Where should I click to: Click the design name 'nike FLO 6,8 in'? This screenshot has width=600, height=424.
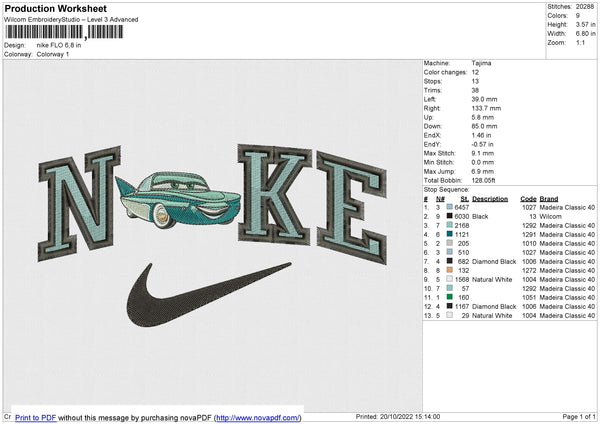click(x=59, y=45)
